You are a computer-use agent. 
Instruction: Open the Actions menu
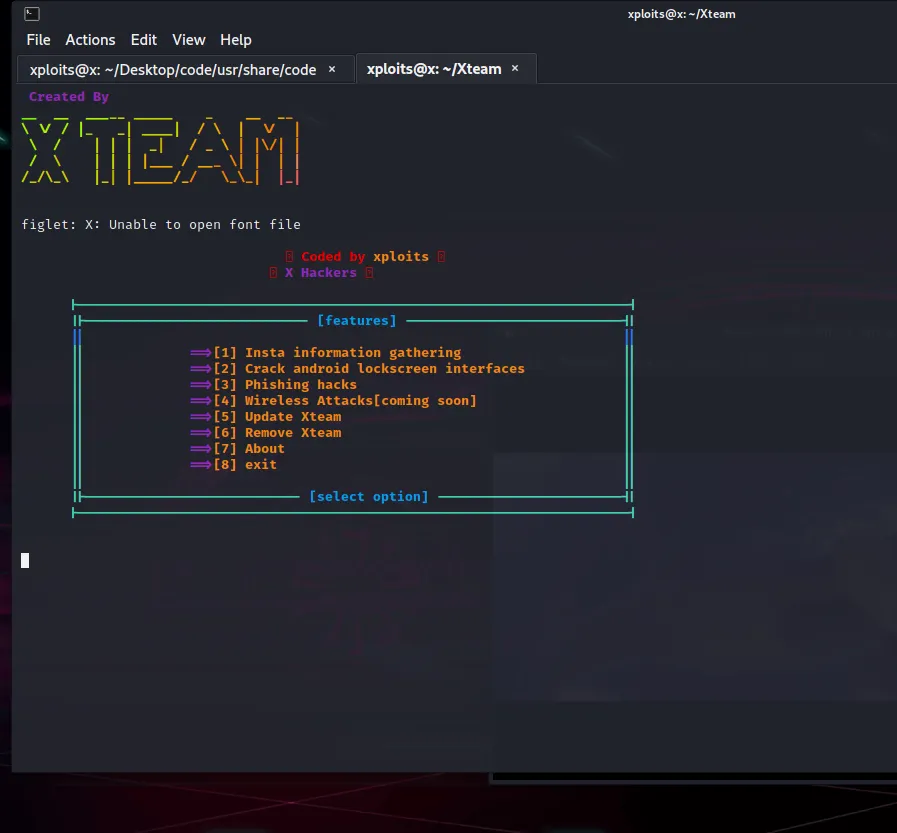(x=90, y=40)
